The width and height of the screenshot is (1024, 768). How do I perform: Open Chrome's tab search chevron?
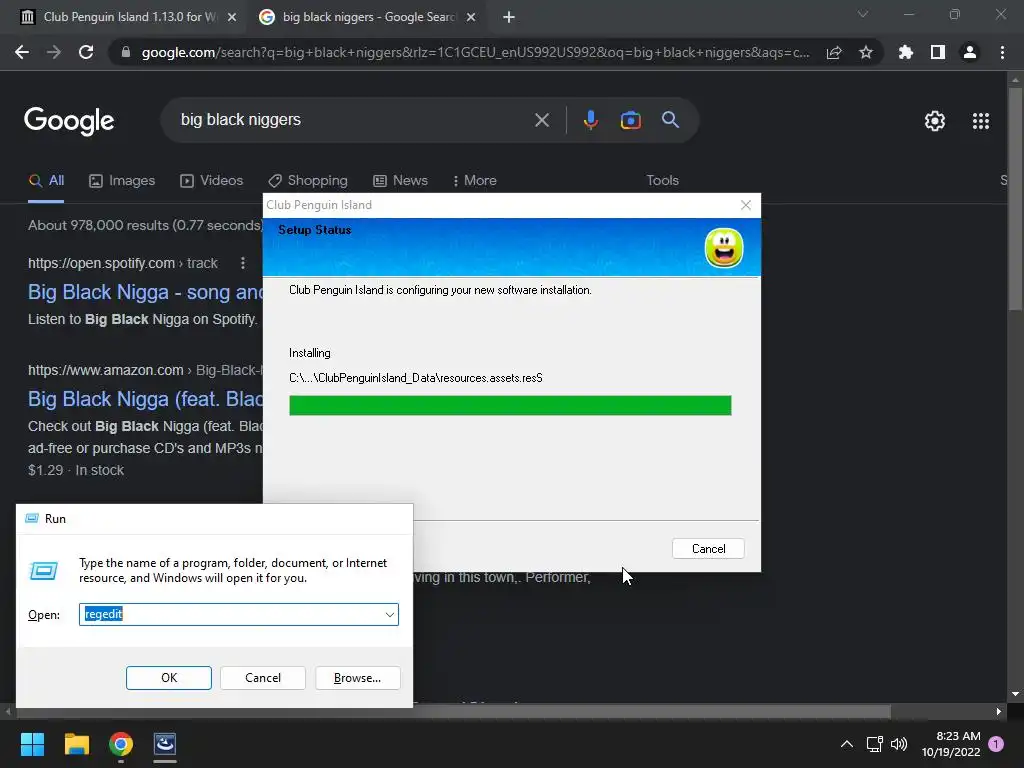[x=863, y=14]
